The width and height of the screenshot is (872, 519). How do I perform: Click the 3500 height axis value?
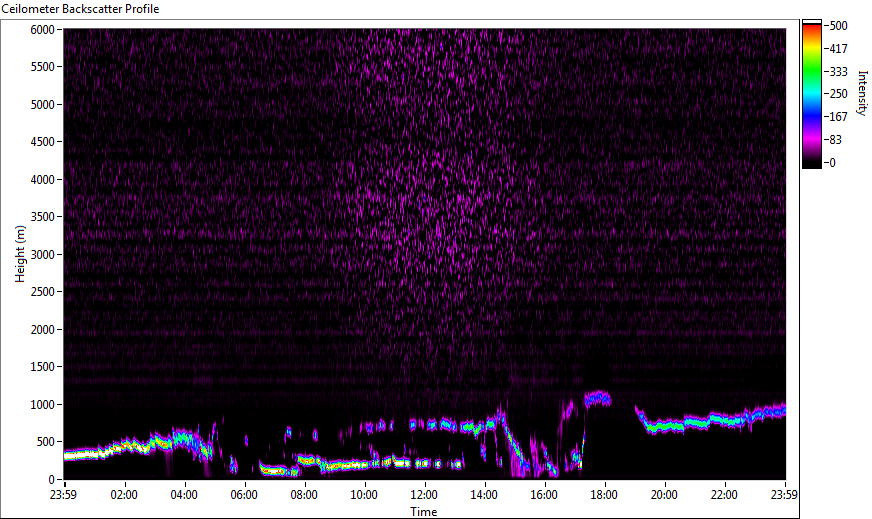(42, 217)
